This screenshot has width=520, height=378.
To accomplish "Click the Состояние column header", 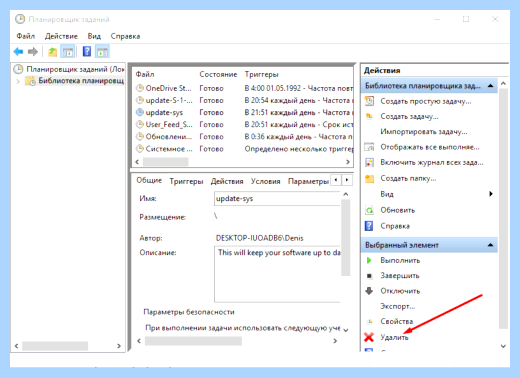I will click(218, 74).
